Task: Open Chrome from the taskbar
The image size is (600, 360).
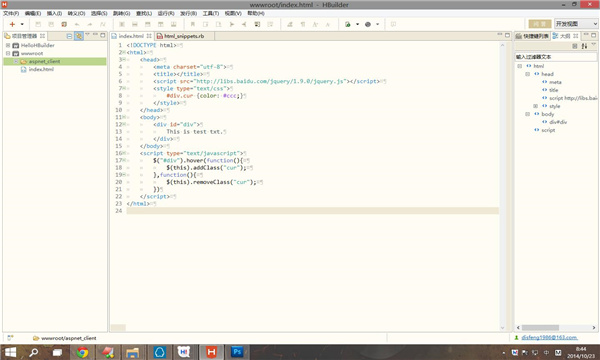Action: (x=82, y=352)
